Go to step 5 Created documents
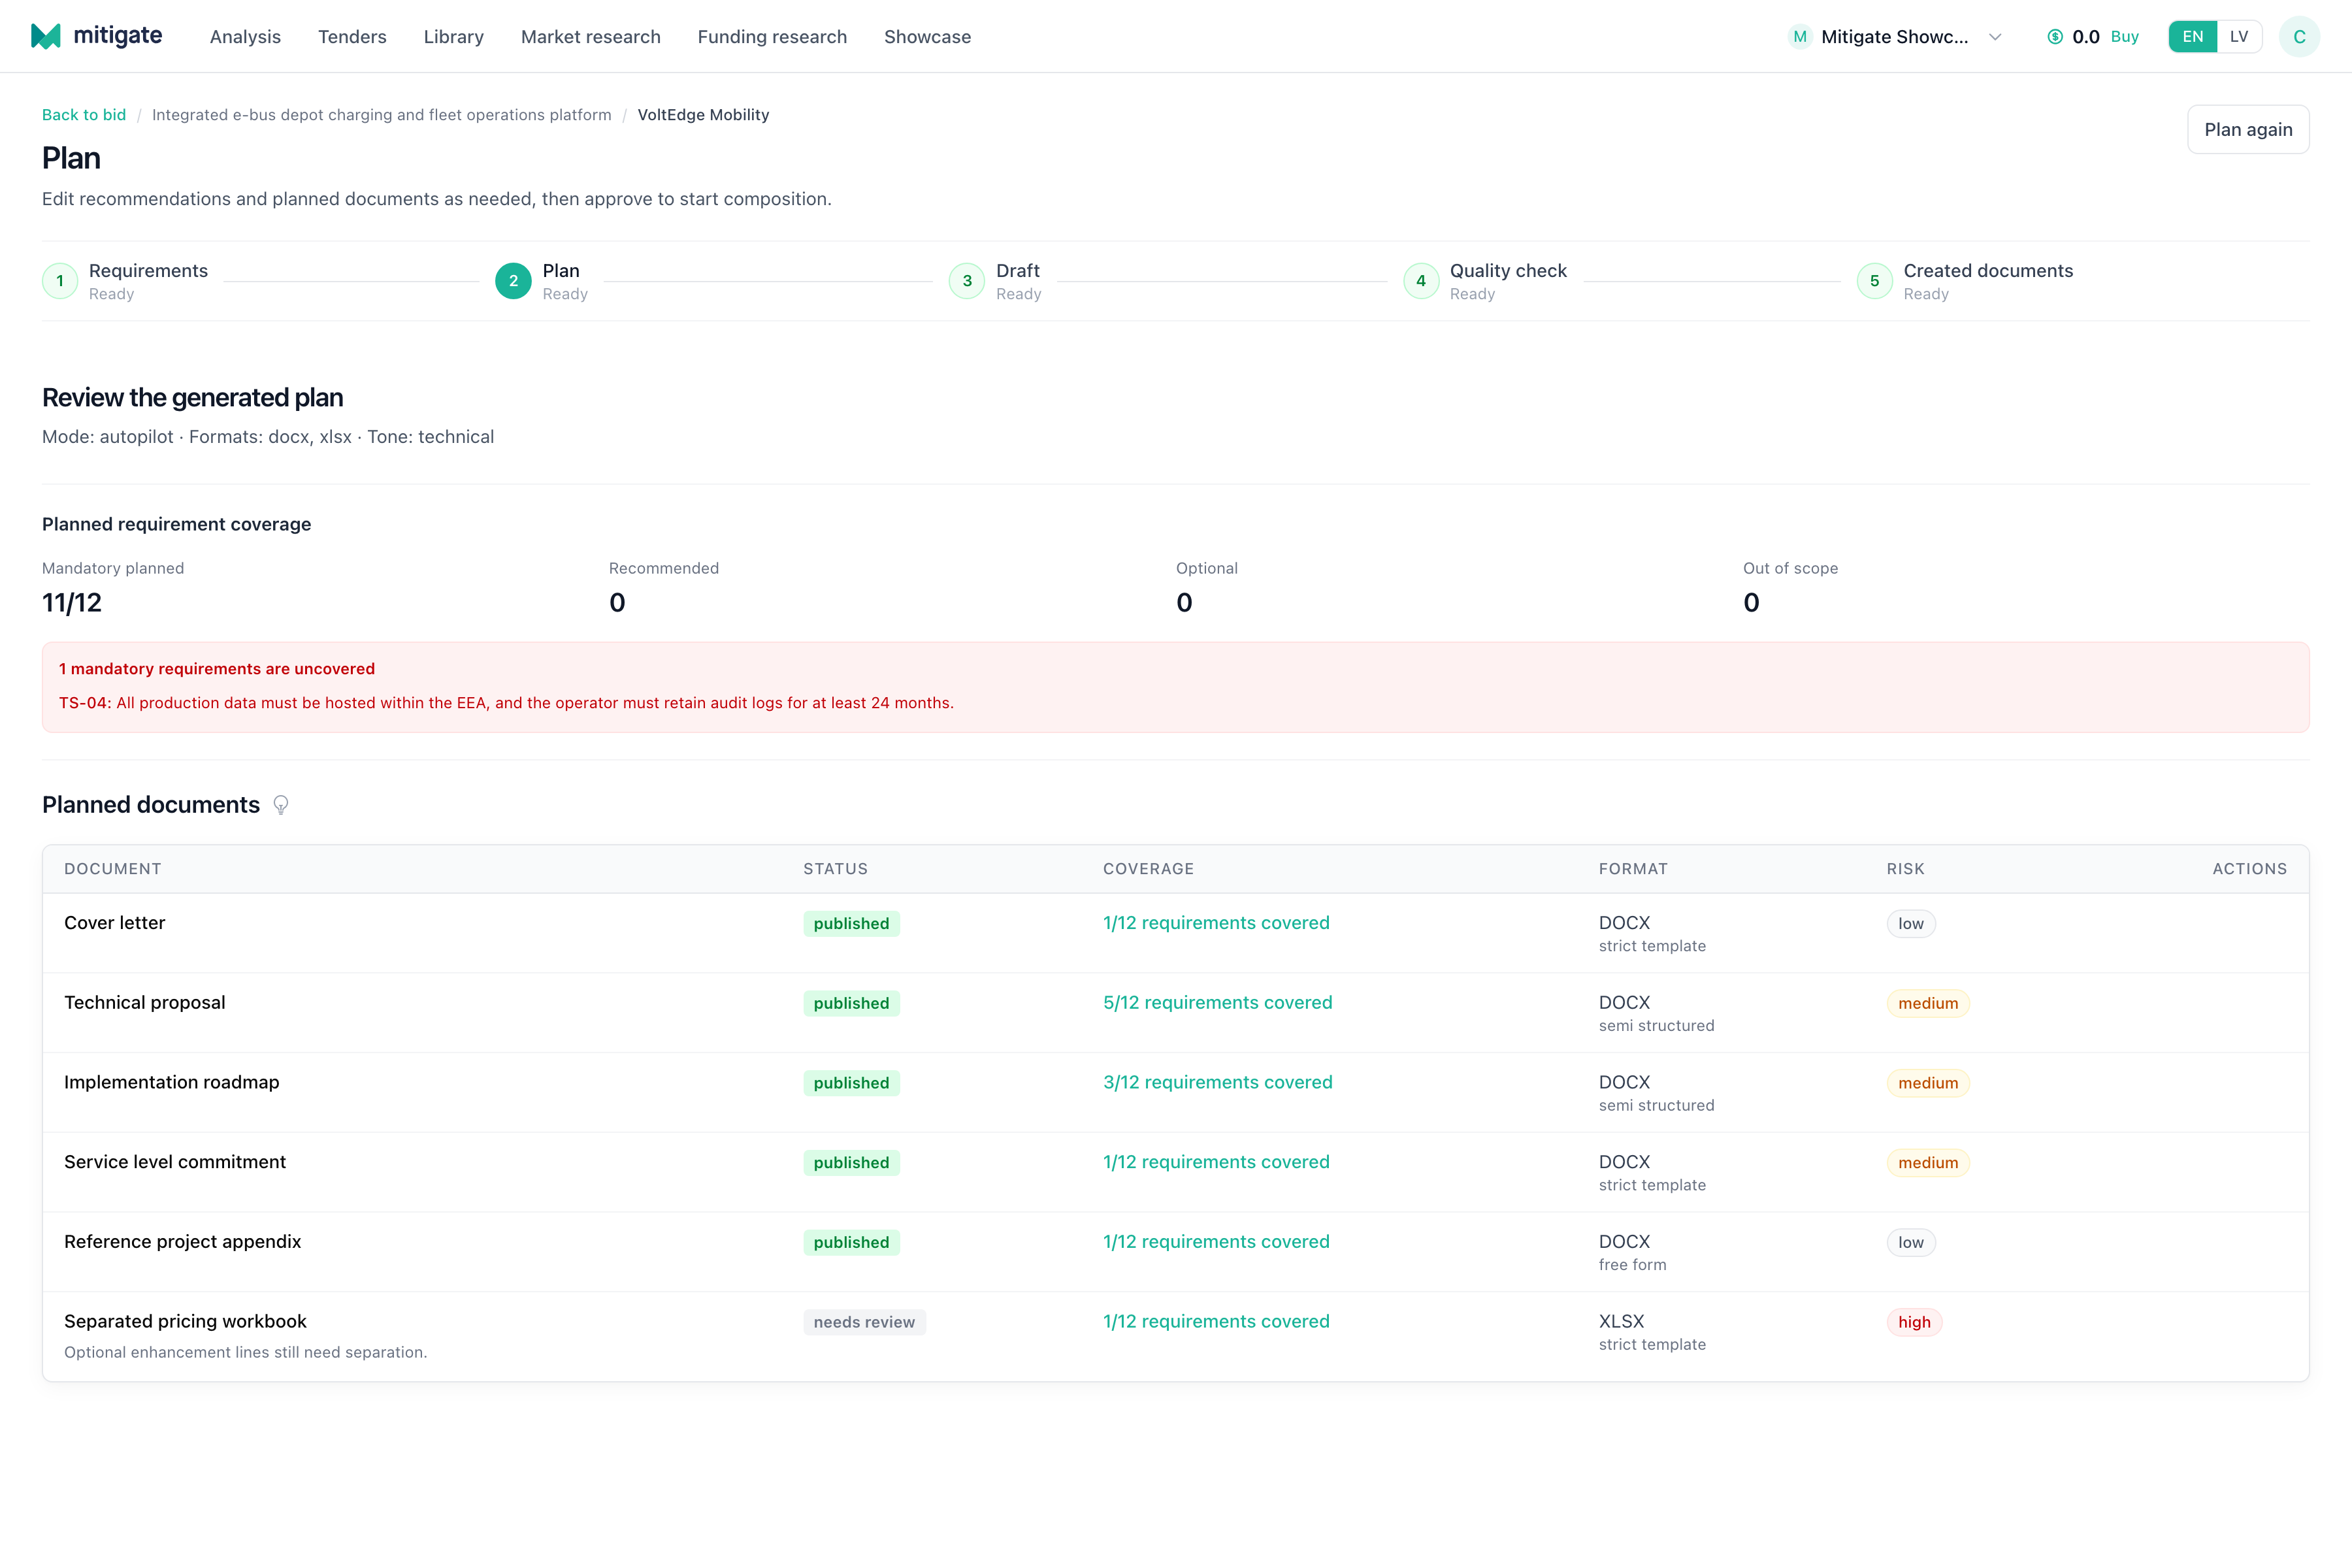 click(1965, 281)
